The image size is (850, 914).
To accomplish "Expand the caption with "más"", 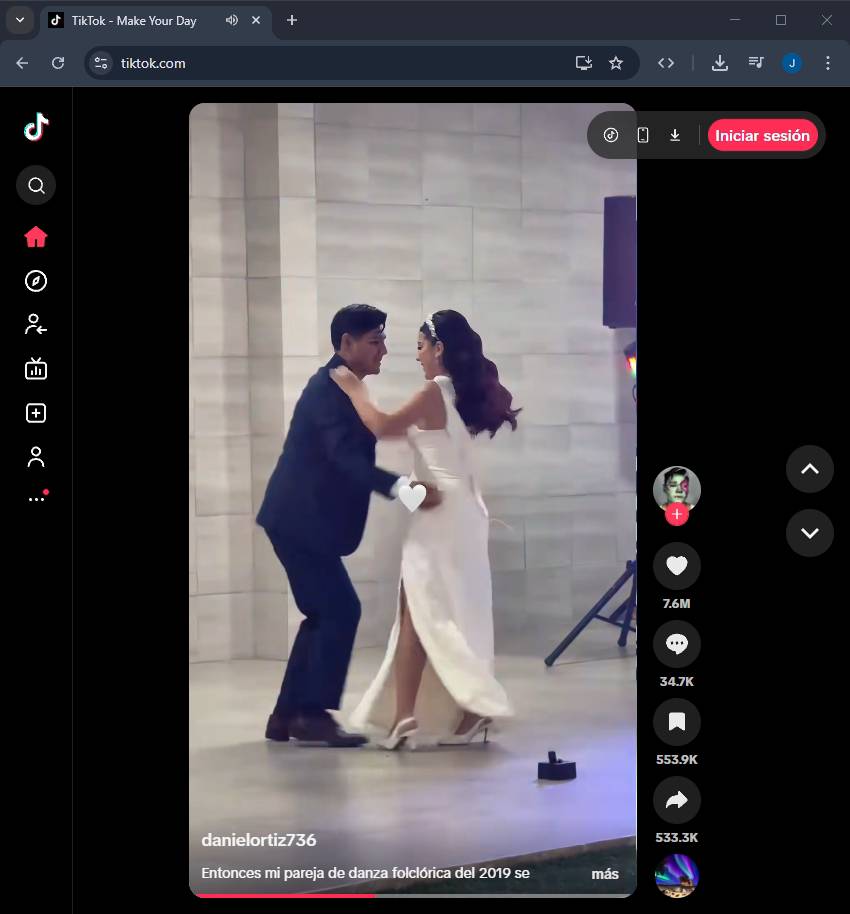I will [604, 874].
